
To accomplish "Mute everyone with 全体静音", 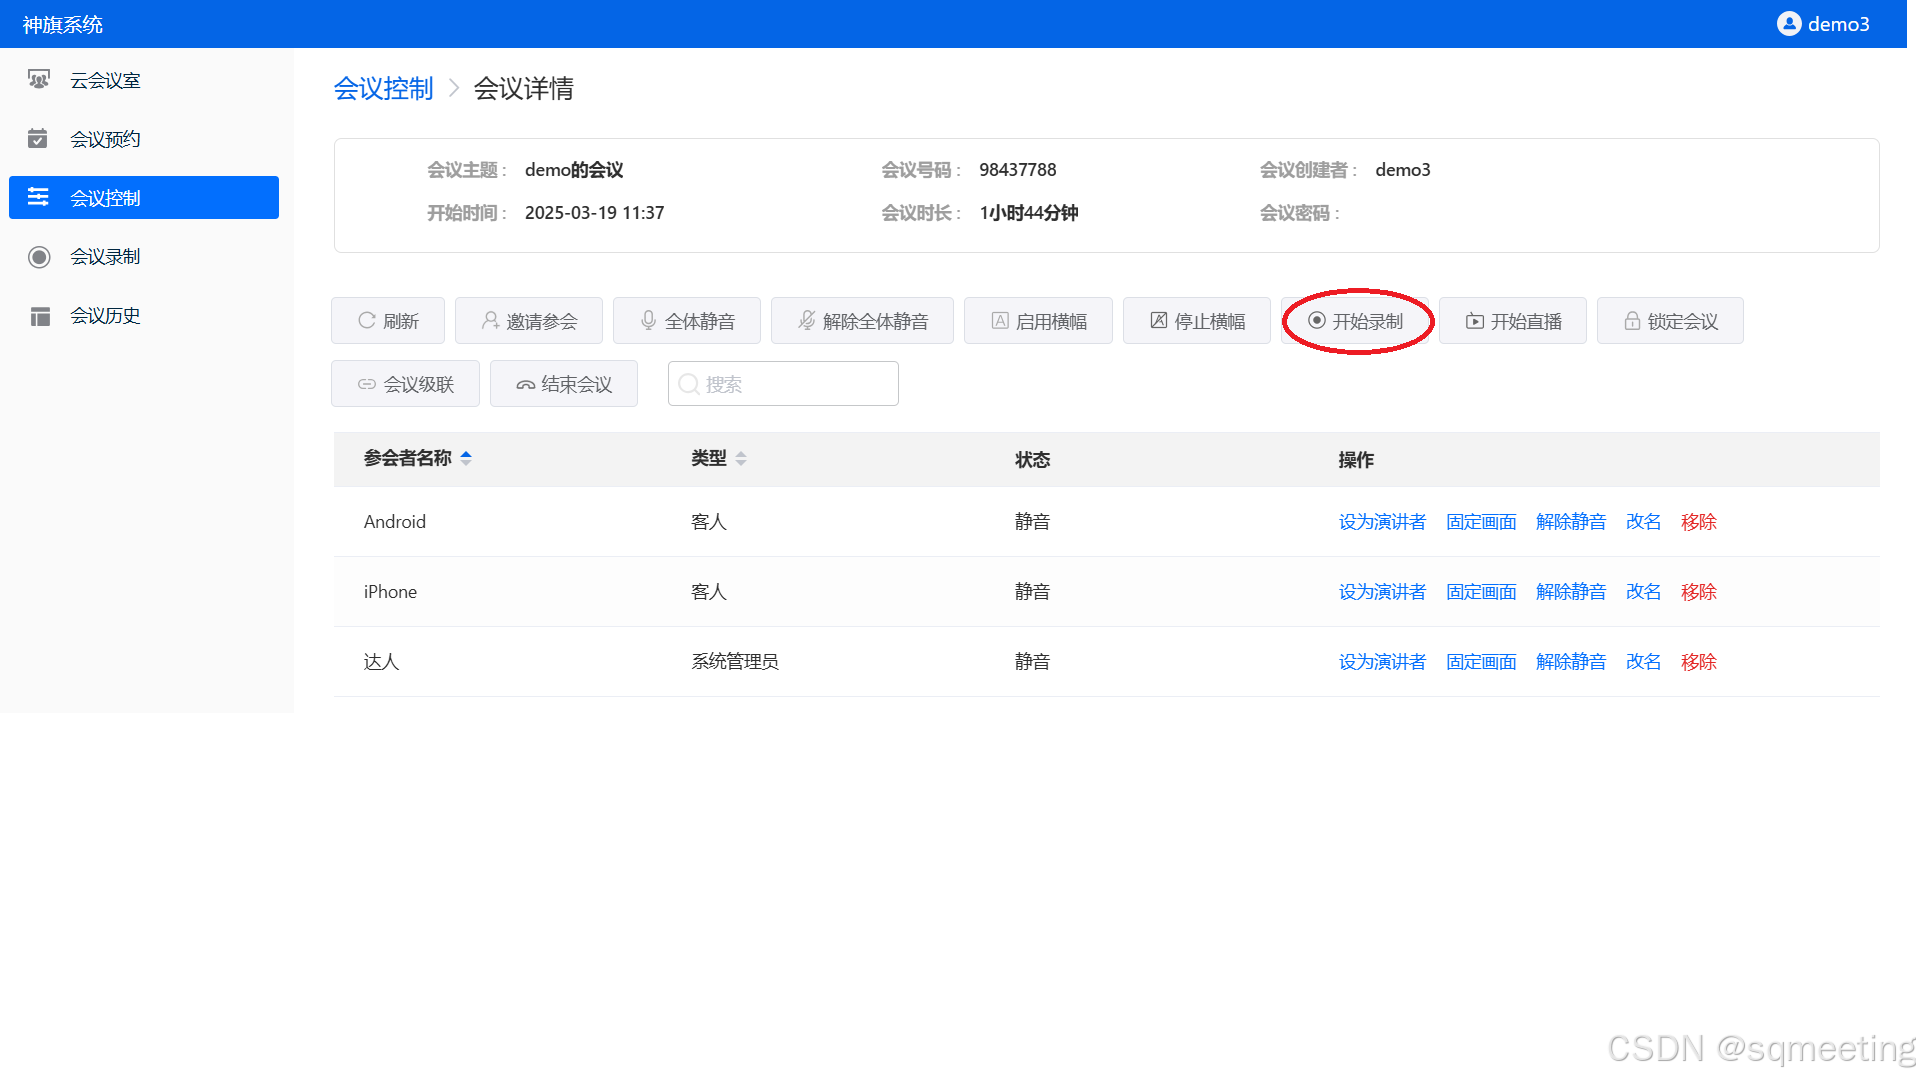I will click(687, 321).
